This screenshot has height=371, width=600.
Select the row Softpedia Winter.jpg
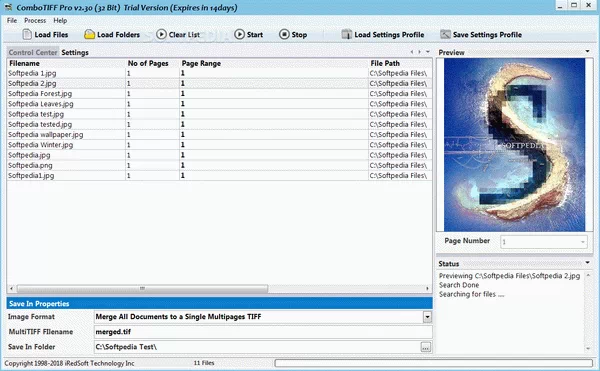pyautogui.click(x=219, y=145)
